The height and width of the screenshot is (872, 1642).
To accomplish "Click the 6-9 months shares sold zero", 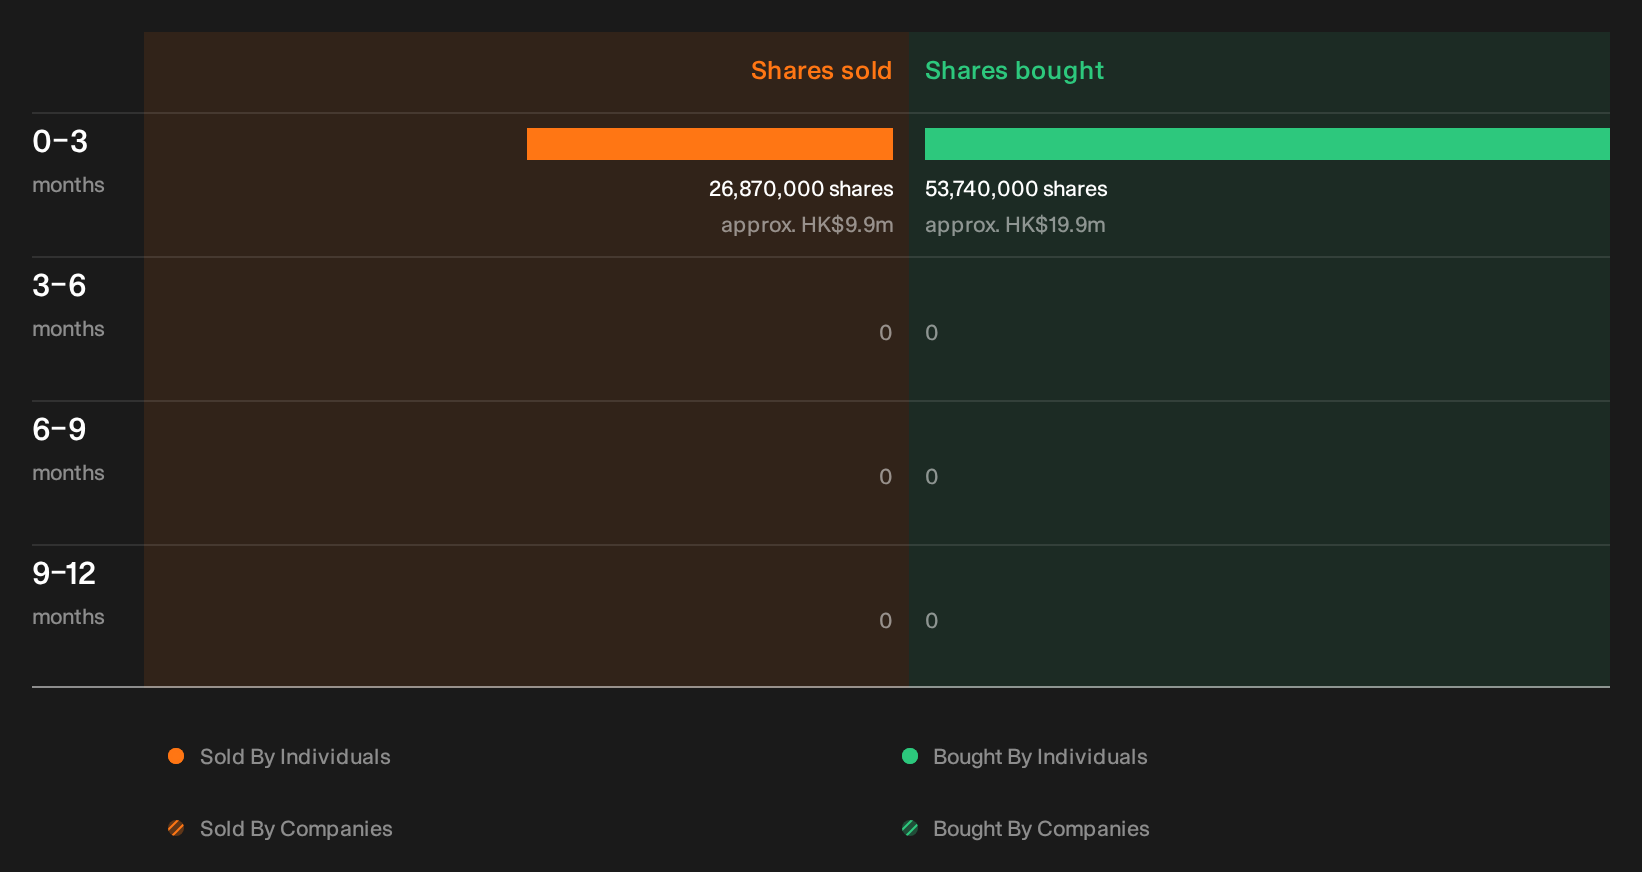I will pos(885,477).
